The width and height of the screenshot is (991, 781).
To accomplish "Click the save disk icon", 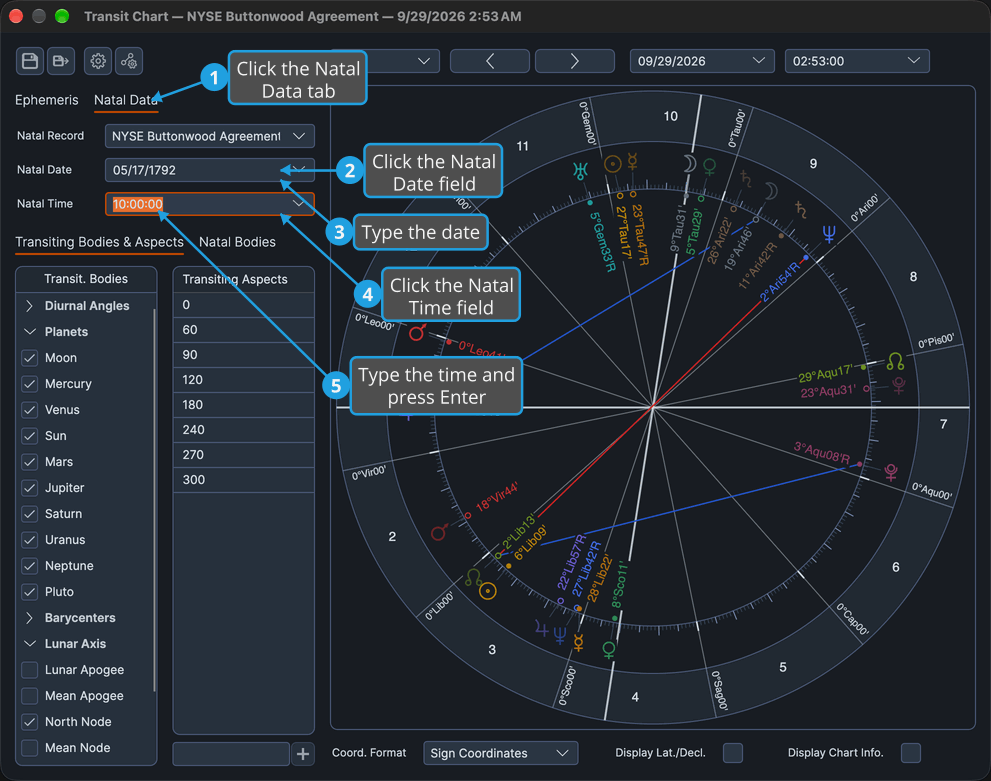I will pos(30,61).
